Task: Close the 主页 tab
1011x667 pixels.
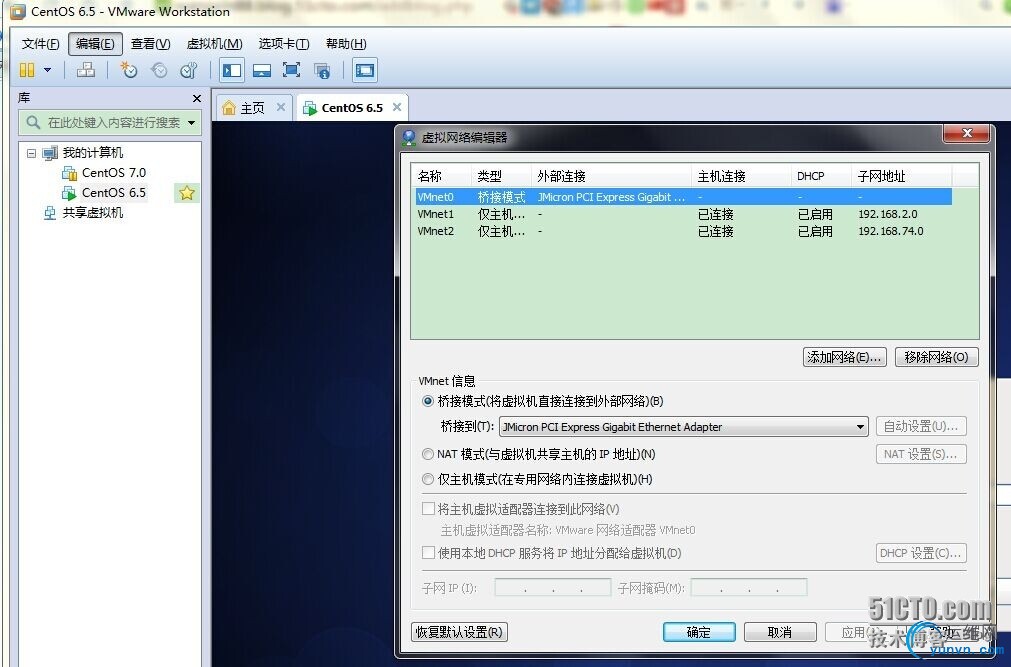Action: click(280, 107)
